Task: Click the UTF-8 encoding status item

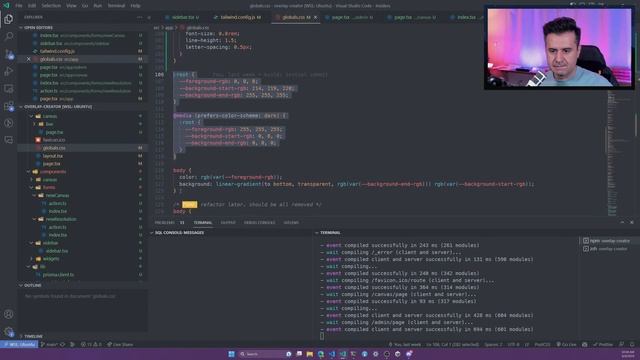Action: click(513, 344)
